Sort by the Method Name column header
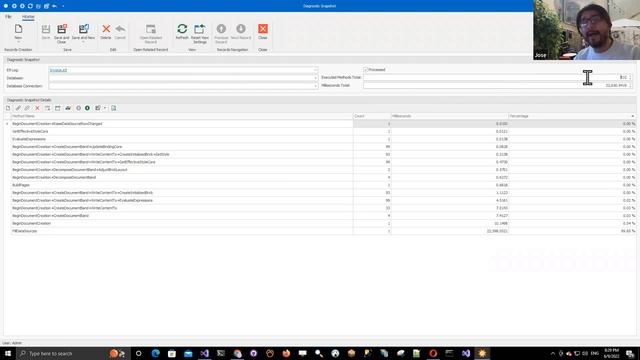640x360 pixels. pyautogui.click(x=182, y=116)
